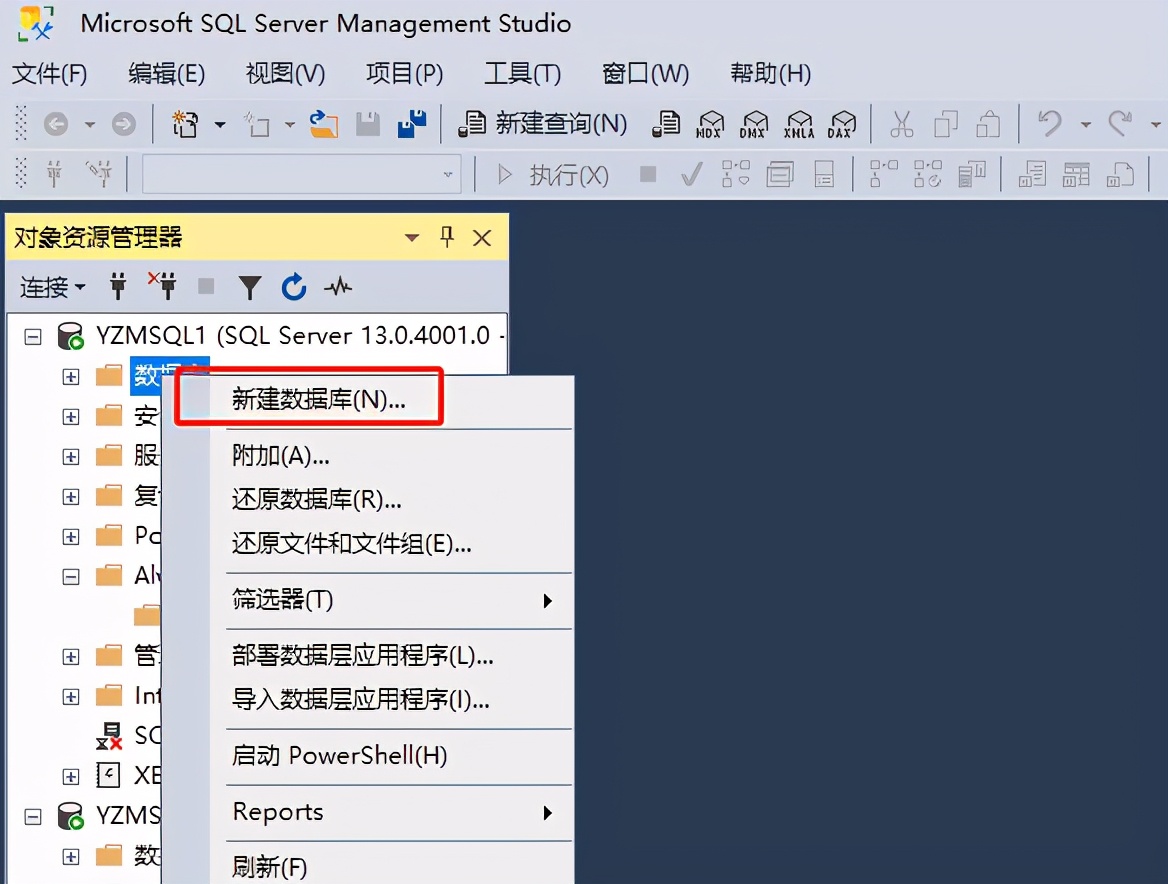This screenshot has width=1168, height=884.
Task: Expand the 安 folder tree node
Action: point(71,416)
